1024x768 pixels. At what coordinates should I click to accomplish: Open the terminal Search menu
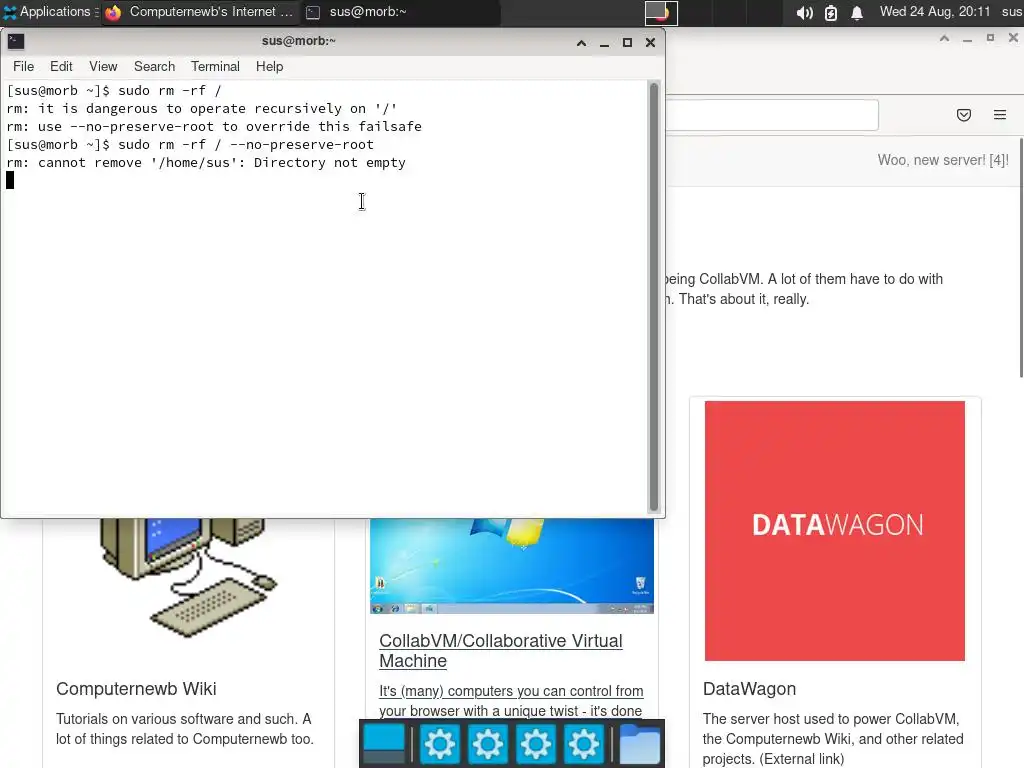point(154,67)
